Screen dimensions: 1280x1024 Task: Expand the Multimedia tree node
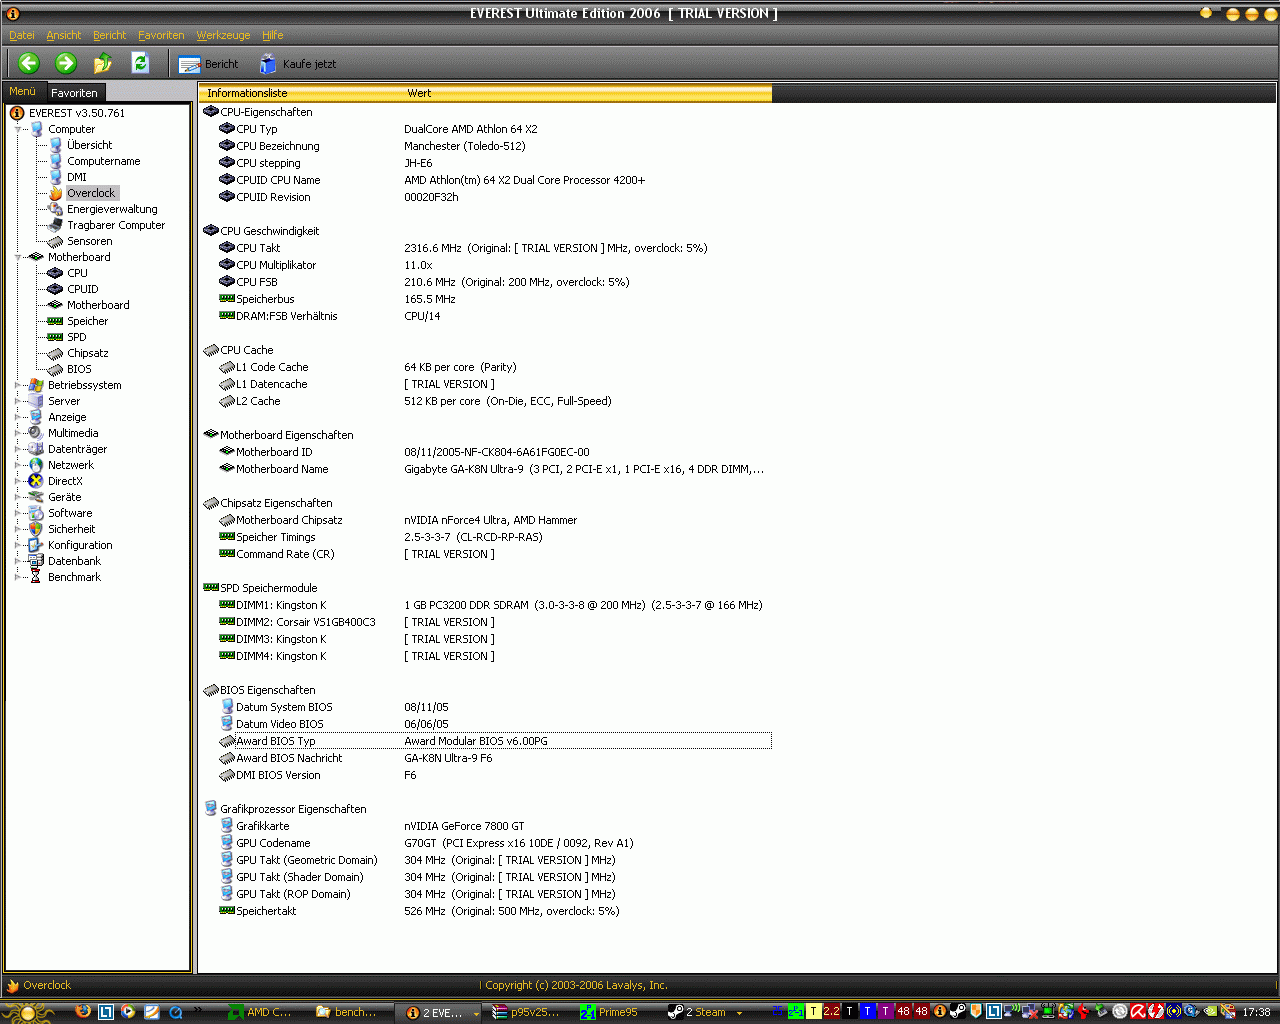coord(18,433)
